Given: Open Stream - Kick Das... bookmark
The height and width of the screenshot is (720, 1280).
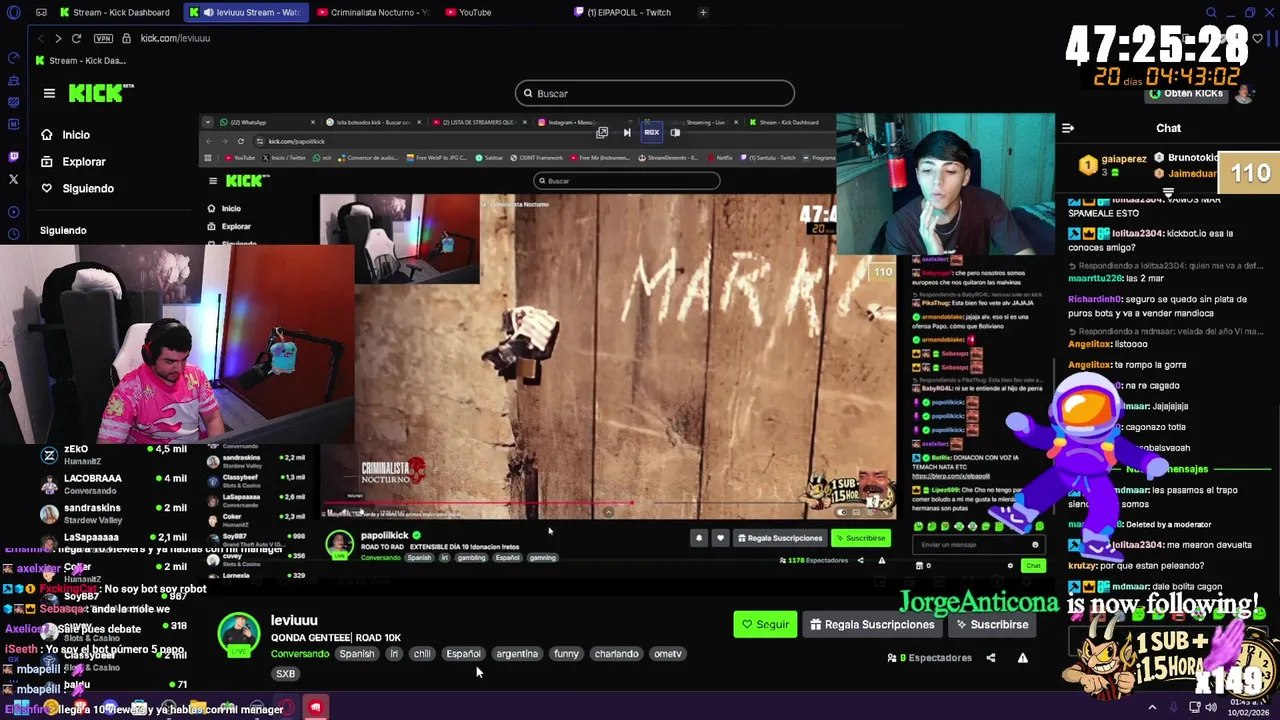Looking at the screenshot, I should tap(80, 61).
